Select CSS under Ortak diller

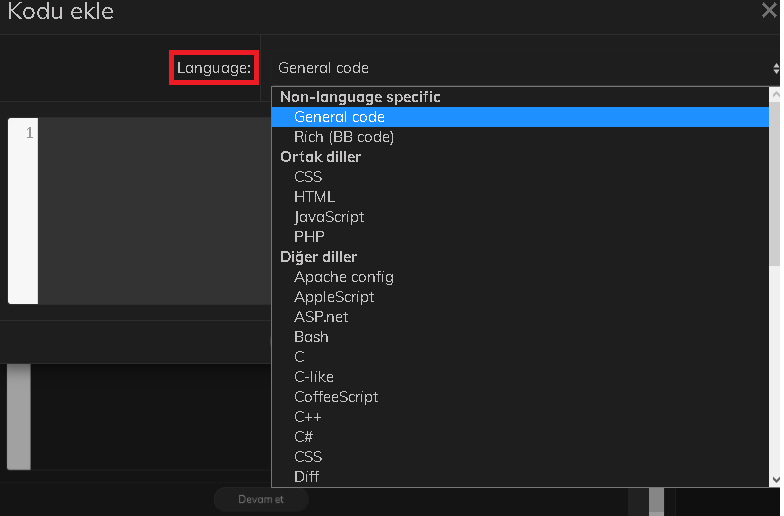point(308,177)
